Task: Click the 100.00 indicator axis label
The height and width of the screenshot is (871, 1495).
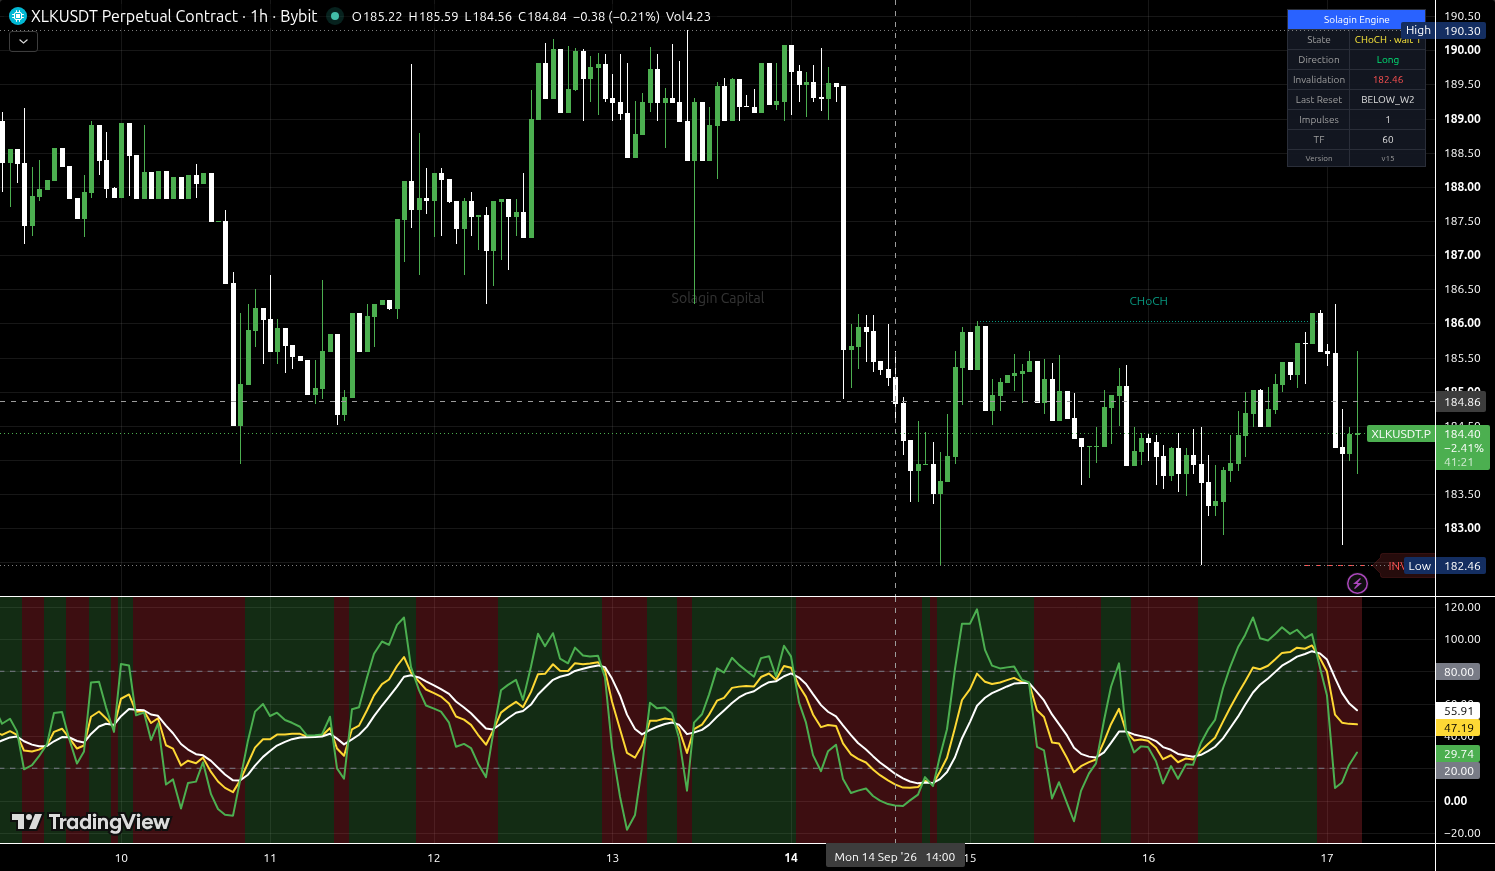Action: 1462,639
